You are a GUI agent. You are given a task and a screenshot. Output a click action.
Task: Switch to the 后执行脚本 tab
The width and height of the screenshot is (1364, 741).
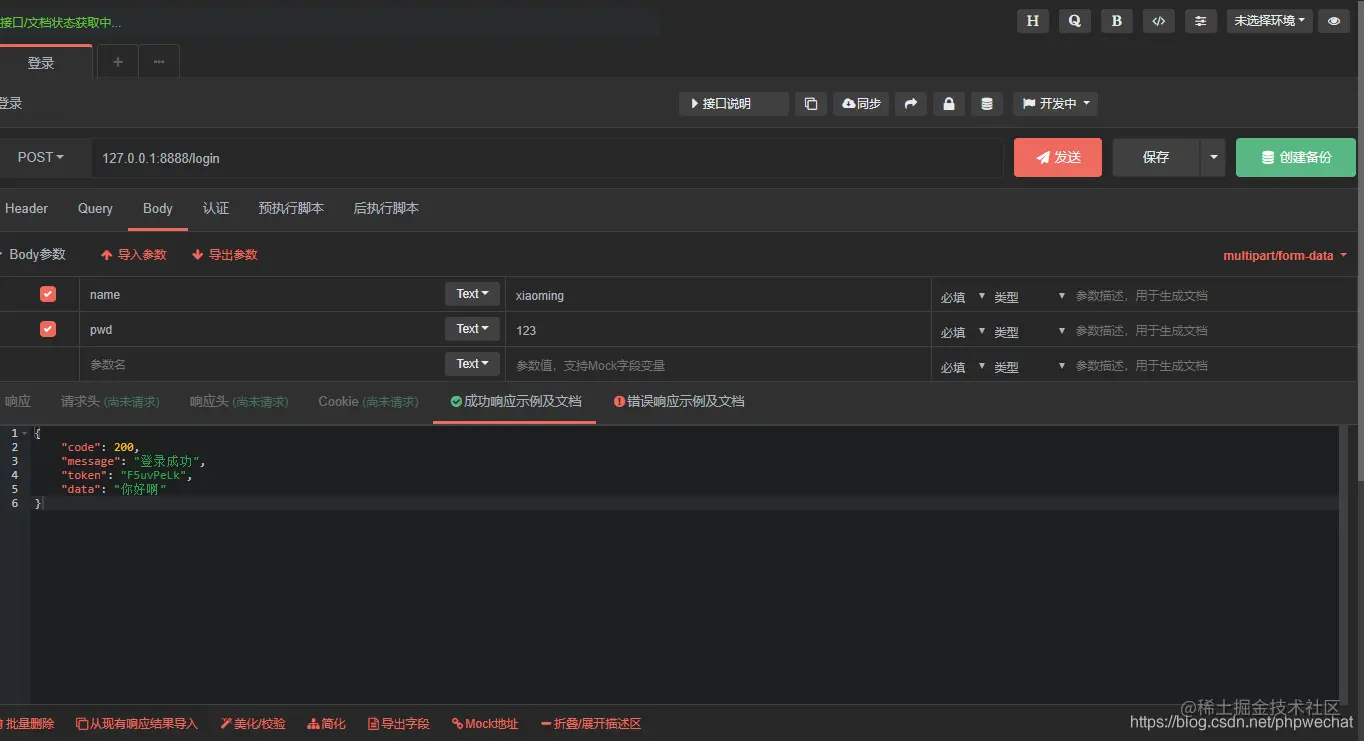[386, 209]
